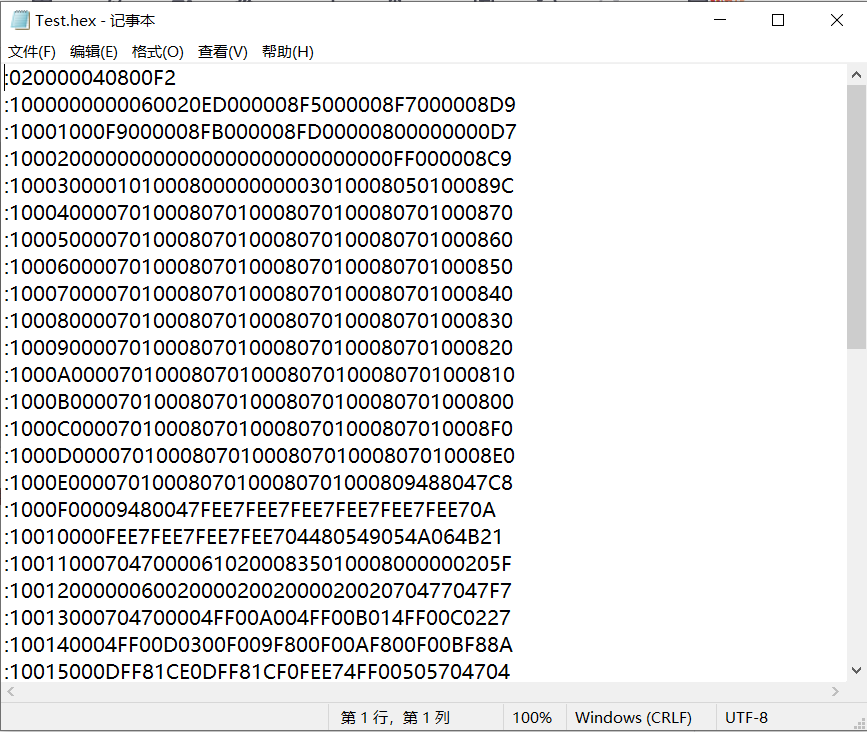This screenshot has width=867, height=732.
Task: Click the vertical scrollbar up arrow
Action: point(856,75)
